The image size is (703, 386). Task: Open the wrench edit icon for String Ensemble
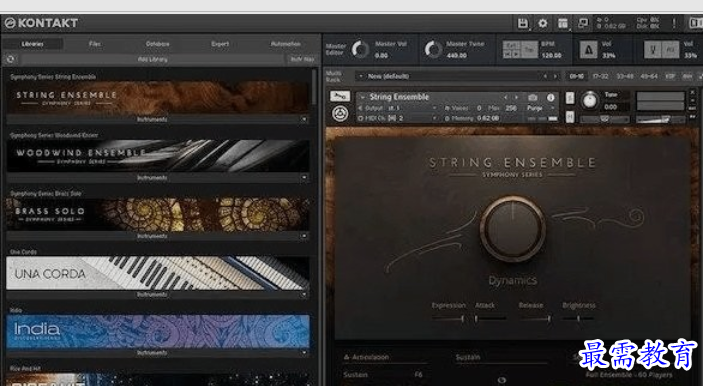click(x=340, y=96)
